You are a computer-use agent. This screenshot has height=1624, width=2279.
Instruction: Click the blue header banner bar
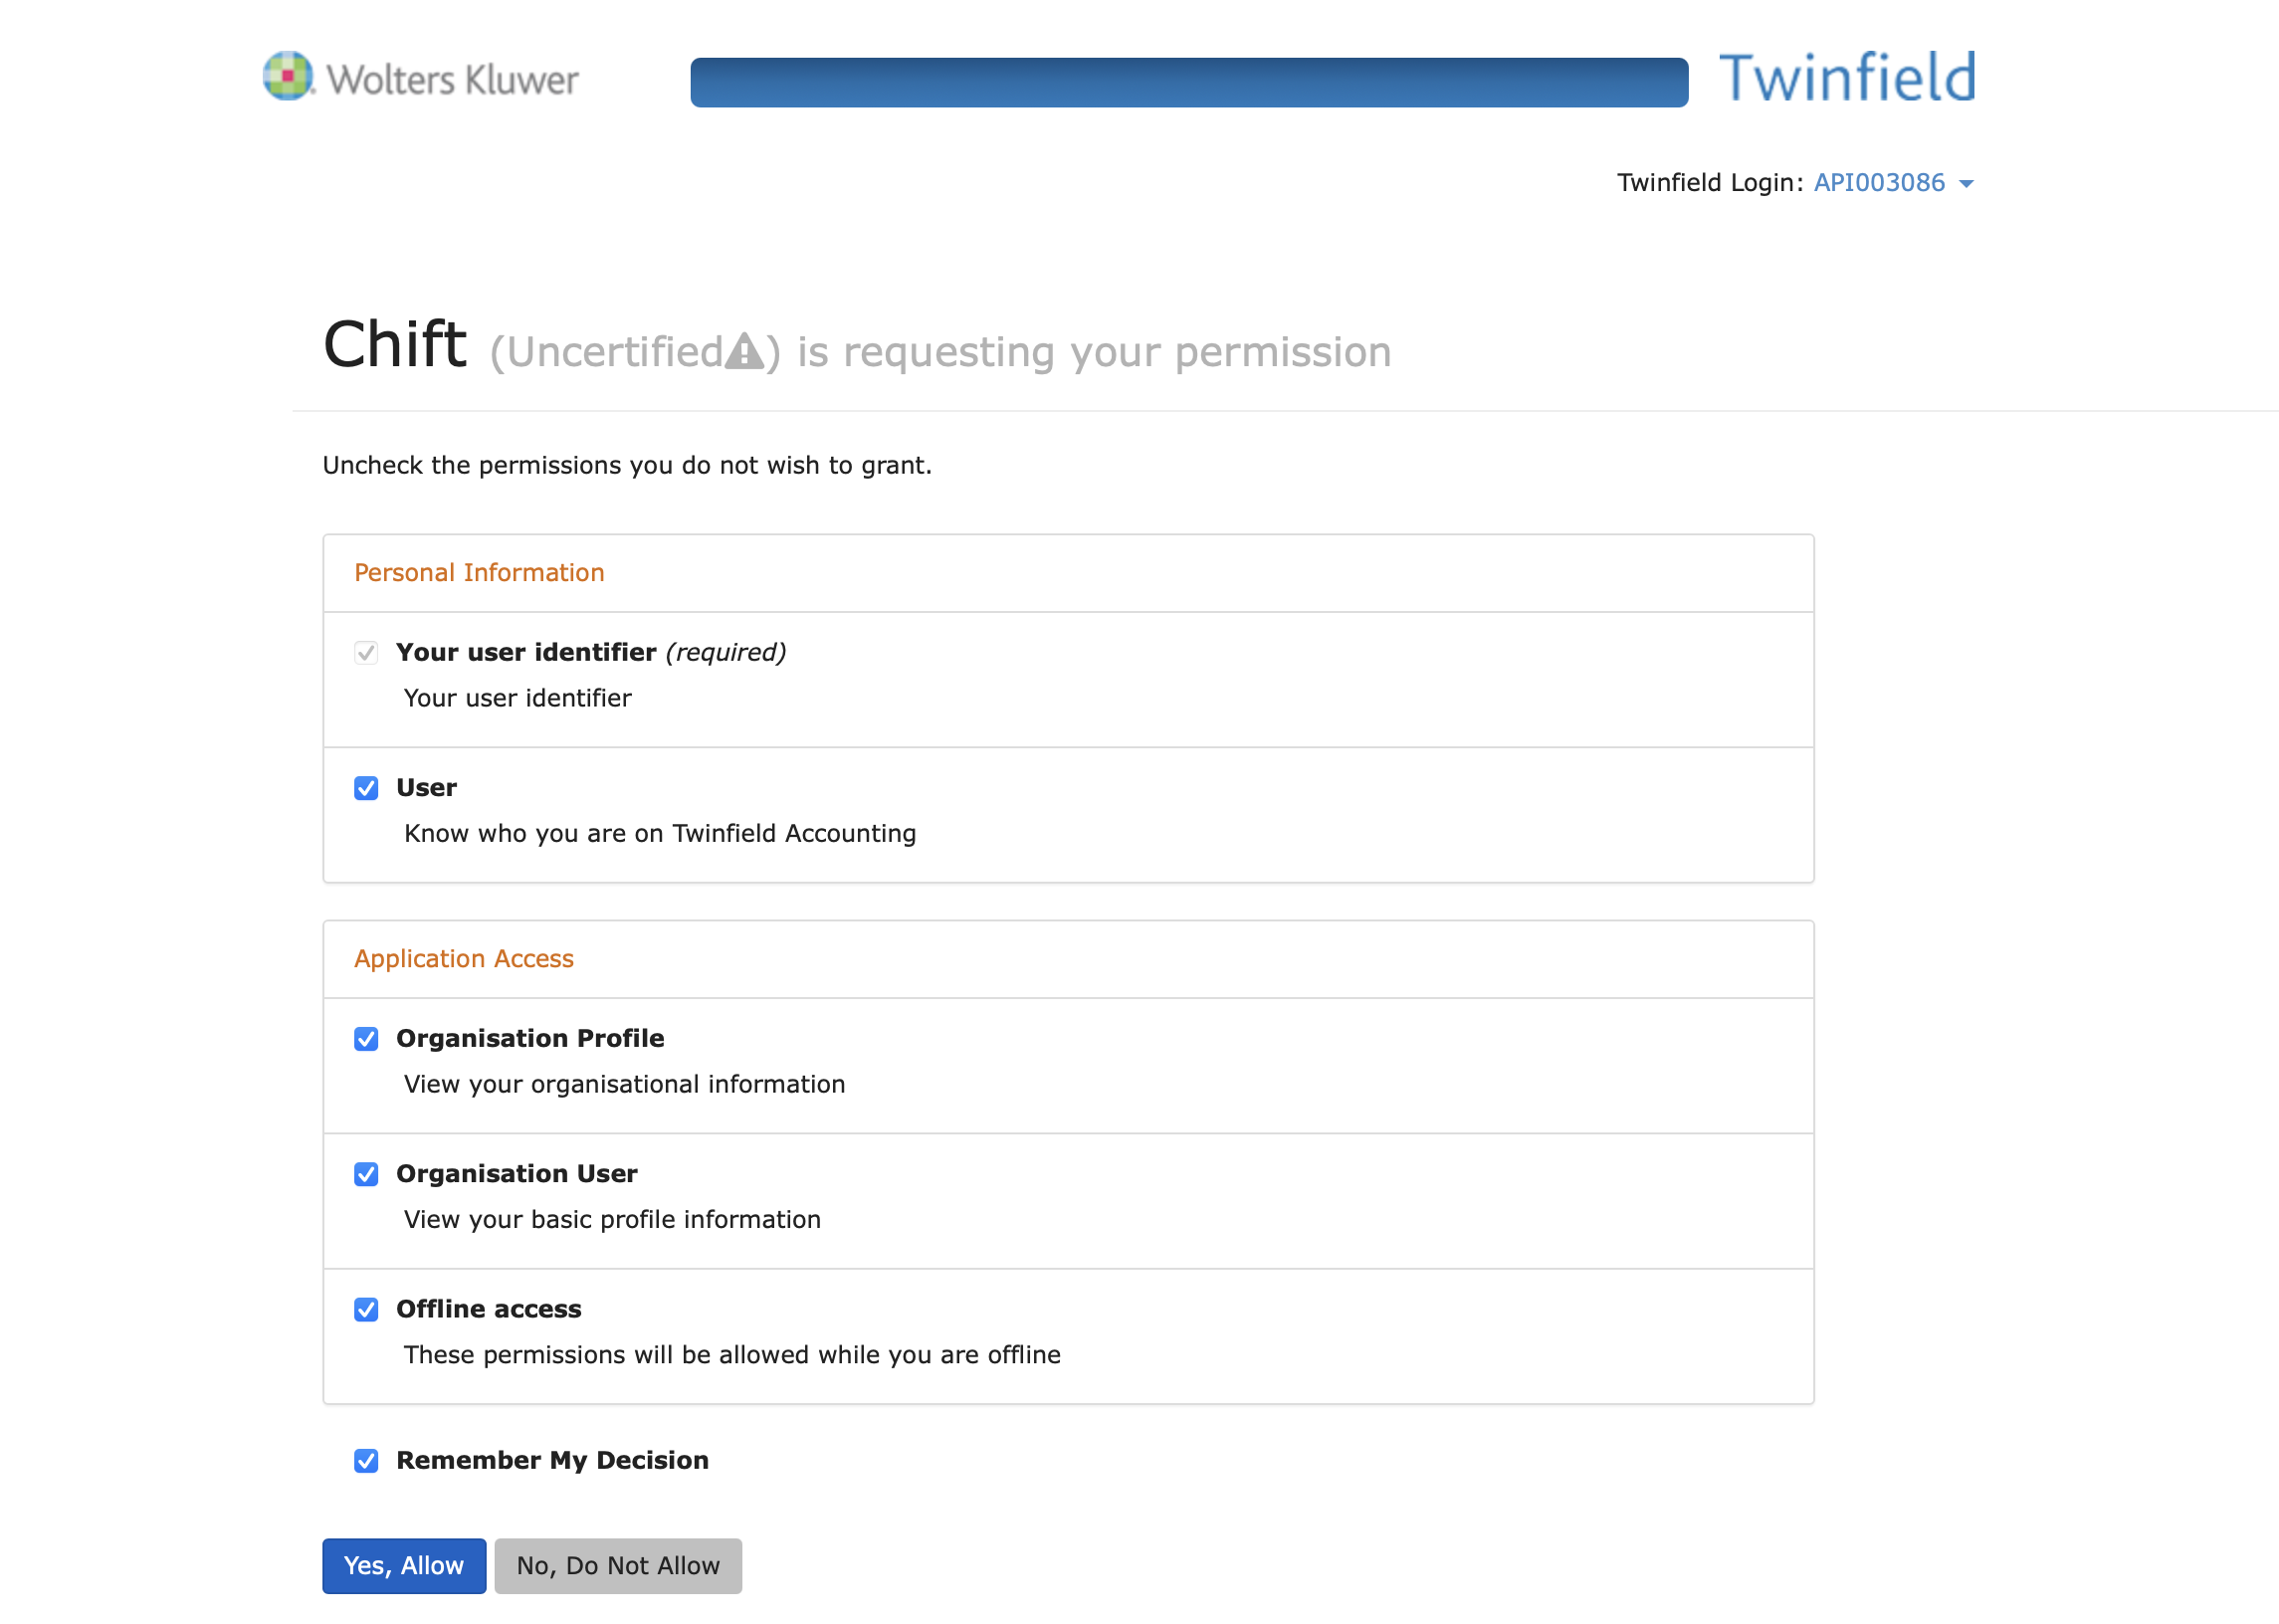pos(1188,82)
